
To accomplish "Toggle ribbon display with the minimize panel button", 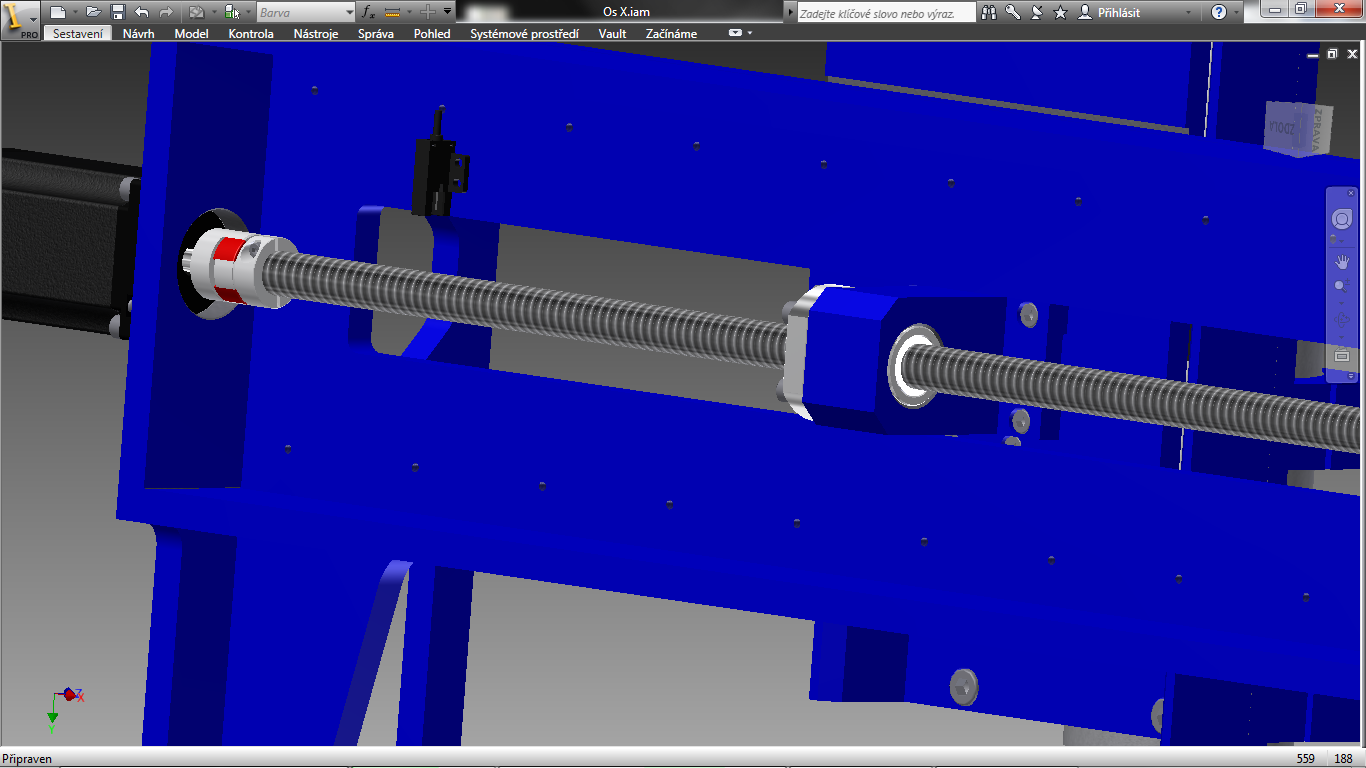I will pyautogui.click(x=736, y=33).
